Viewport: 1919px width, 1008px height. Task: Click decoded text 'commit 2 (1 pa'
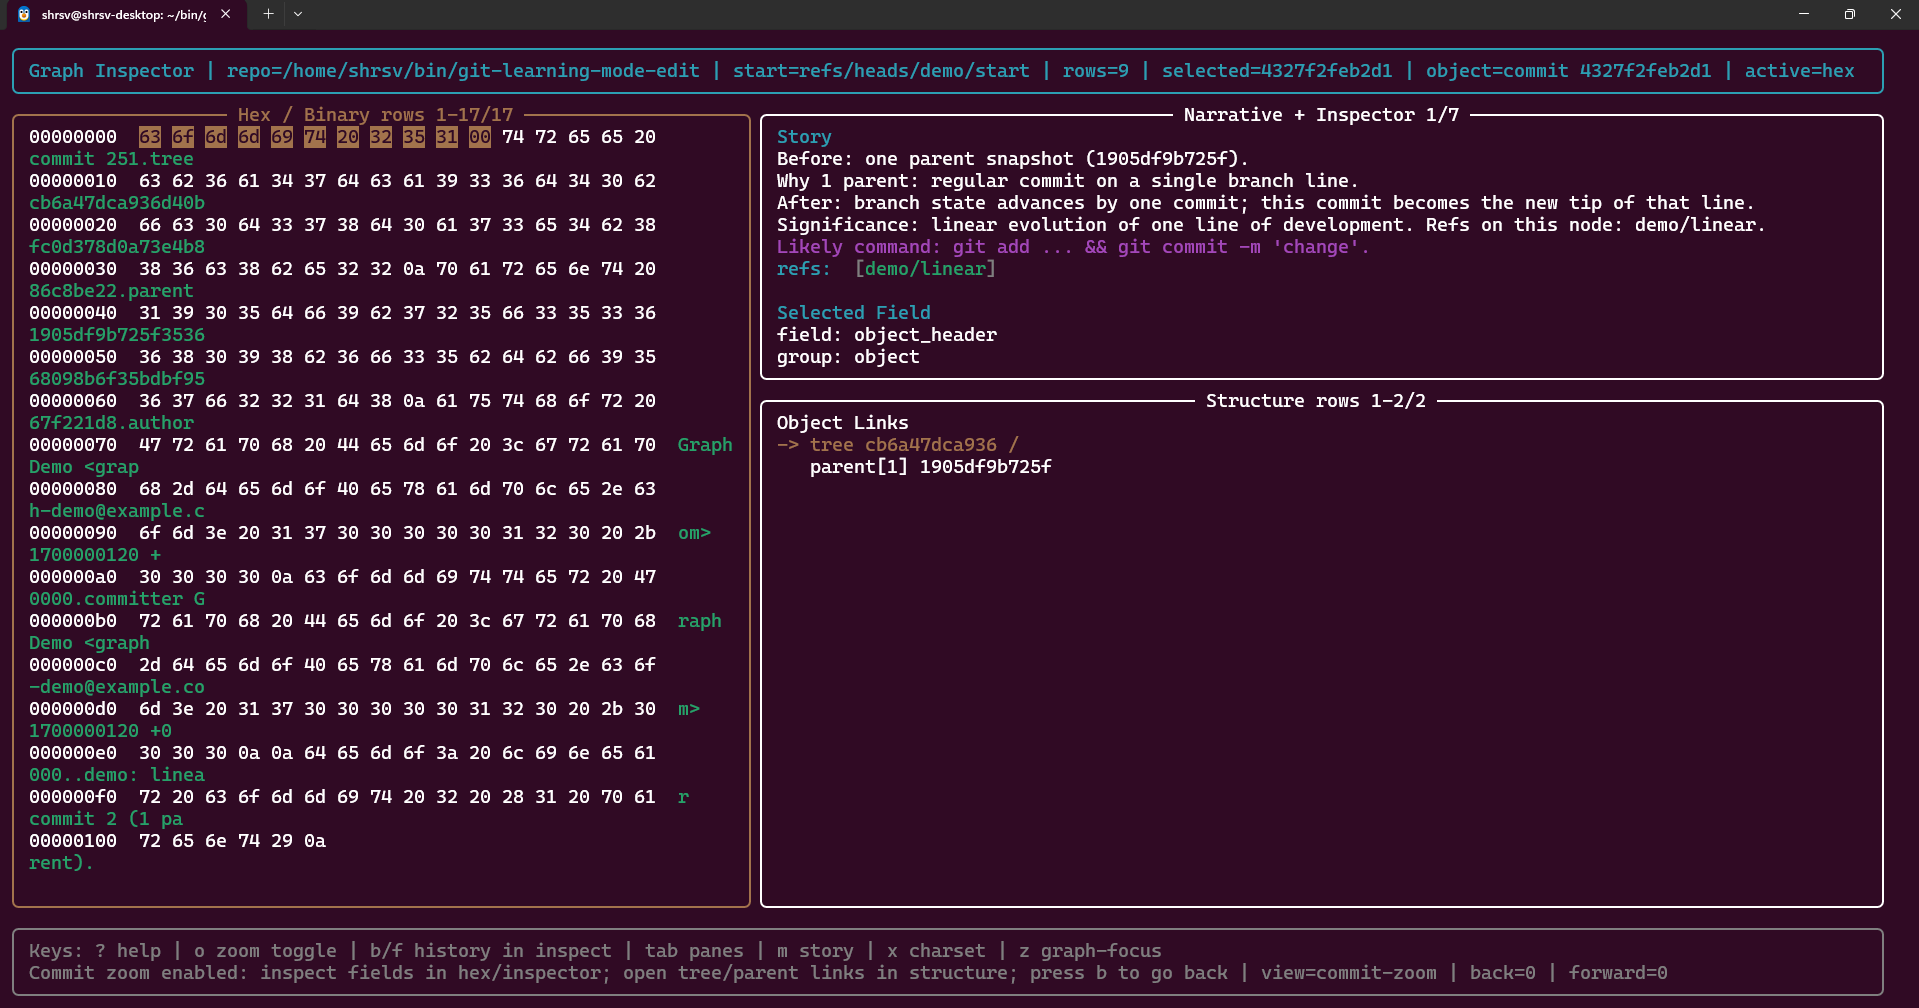click(x=106, y=819)
